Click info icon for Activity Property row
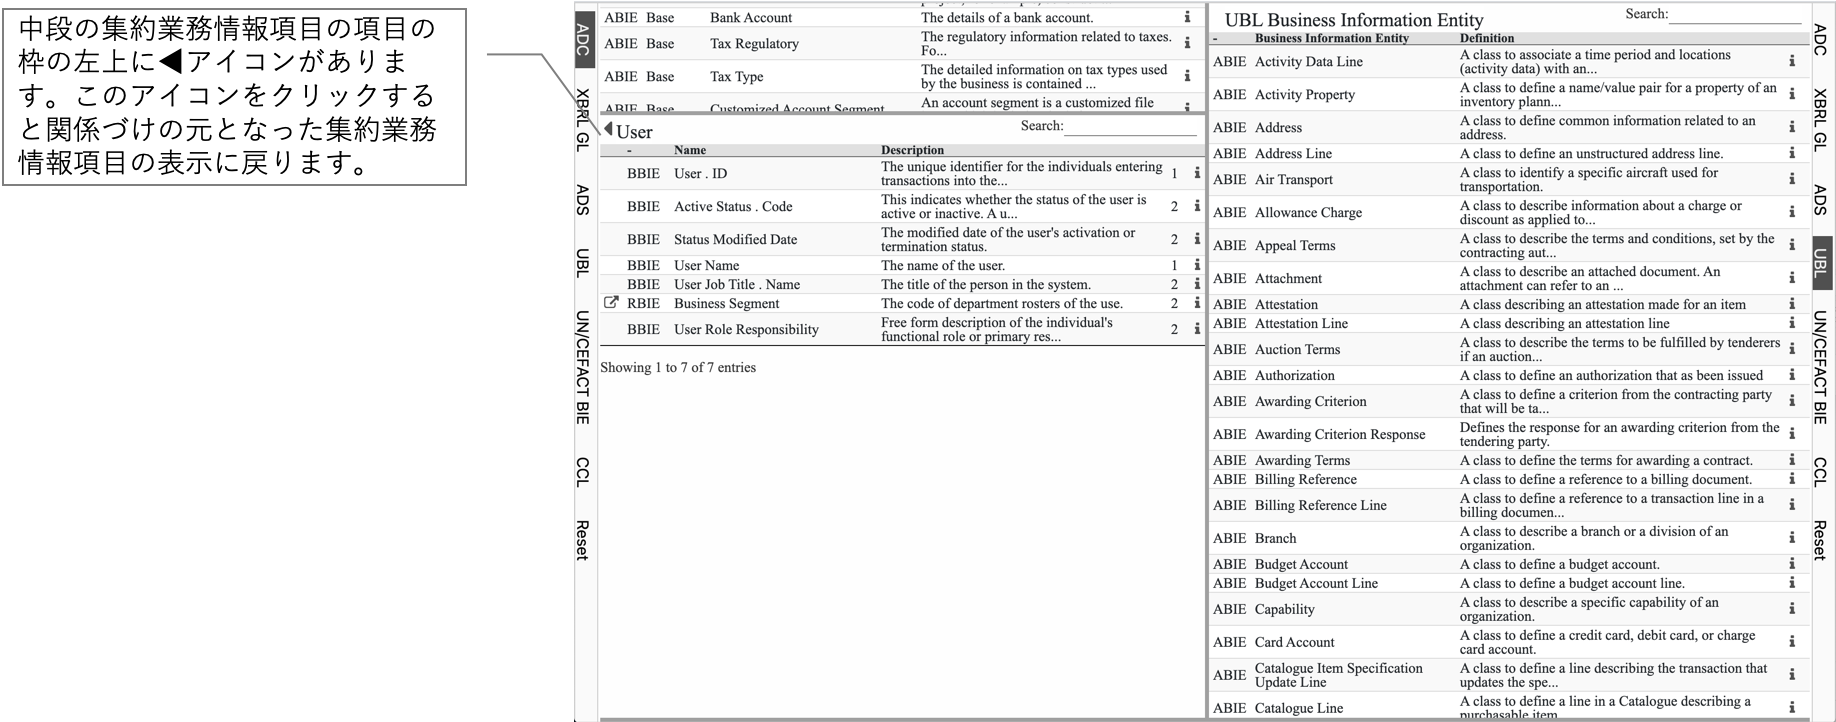Image resolution: width=1836 pixels, height=722 pixels. pos(1791,94)
